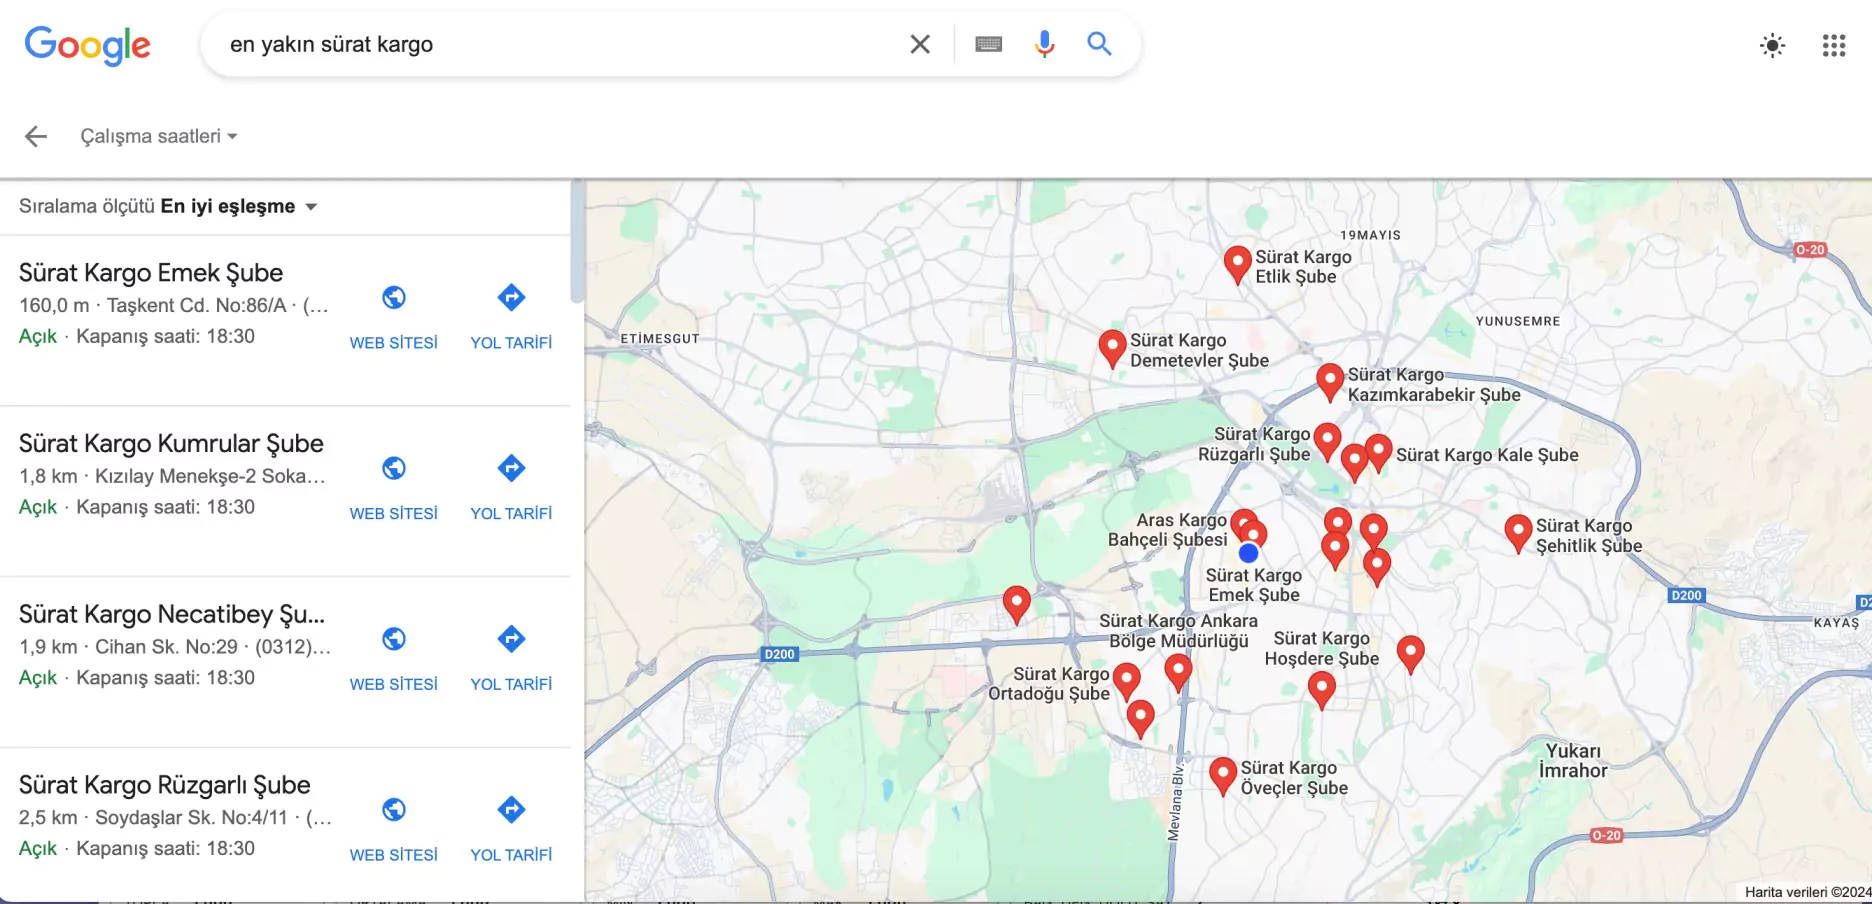
Task: Clear the search query with X icon
Action: (919, 44)
